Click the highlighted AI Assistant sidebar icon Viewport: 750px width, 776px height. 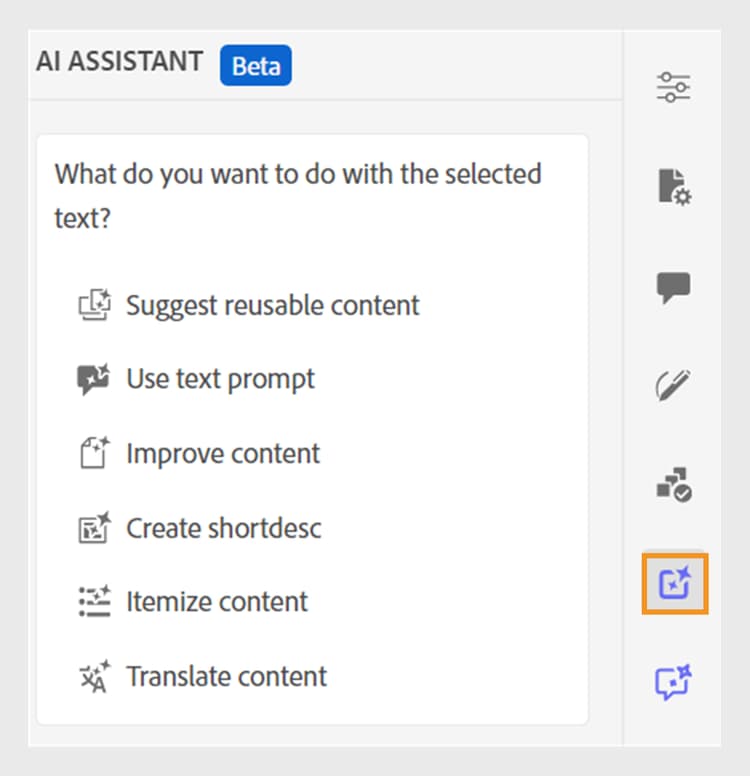click(675, 583)
